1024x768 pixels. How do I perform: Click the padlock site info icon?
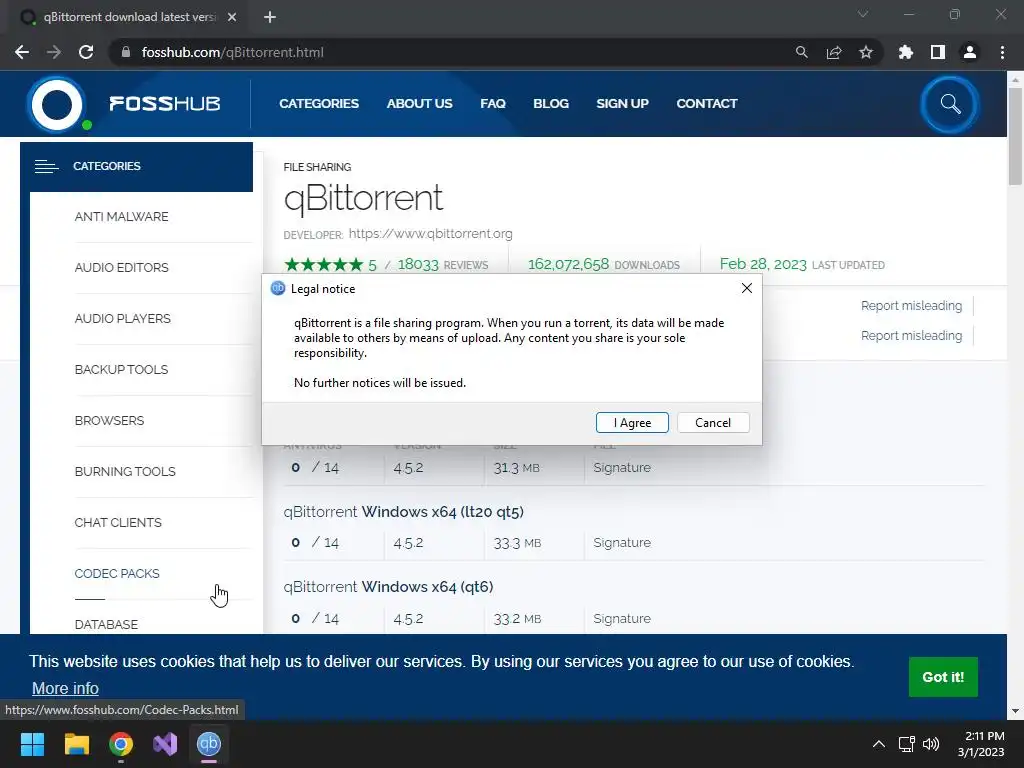coord(126,52)
